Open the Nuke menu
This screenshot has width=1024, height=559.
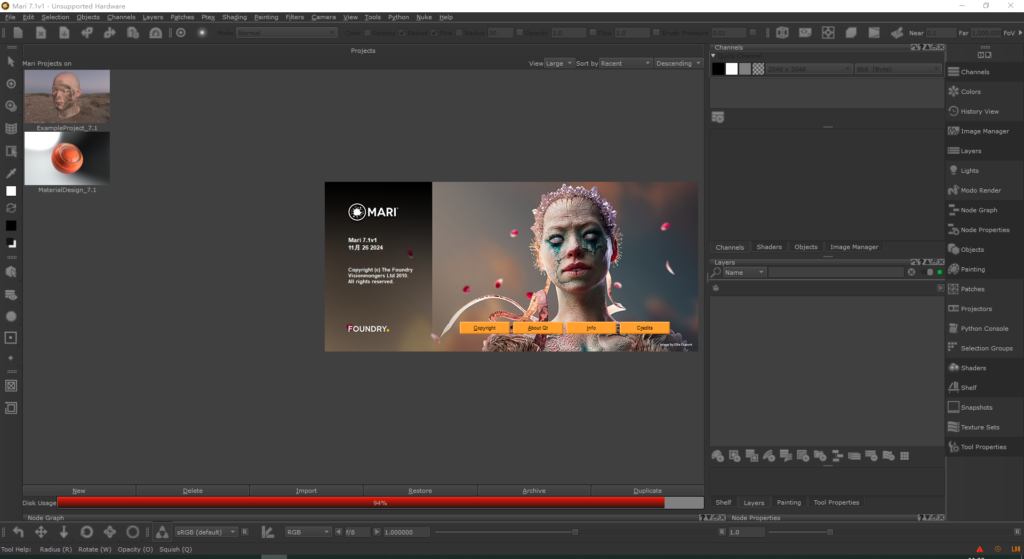coord(424,17)
